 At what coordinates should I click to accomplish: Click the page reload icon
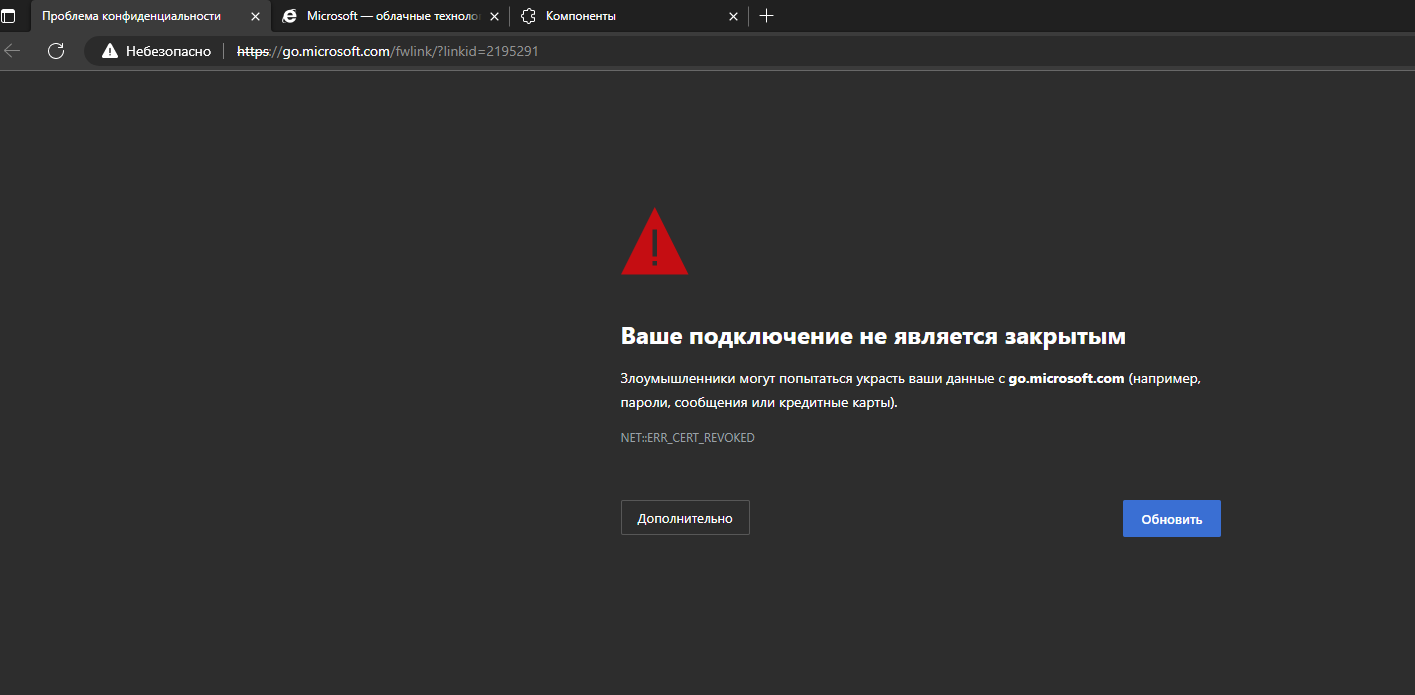pos(56,51)
